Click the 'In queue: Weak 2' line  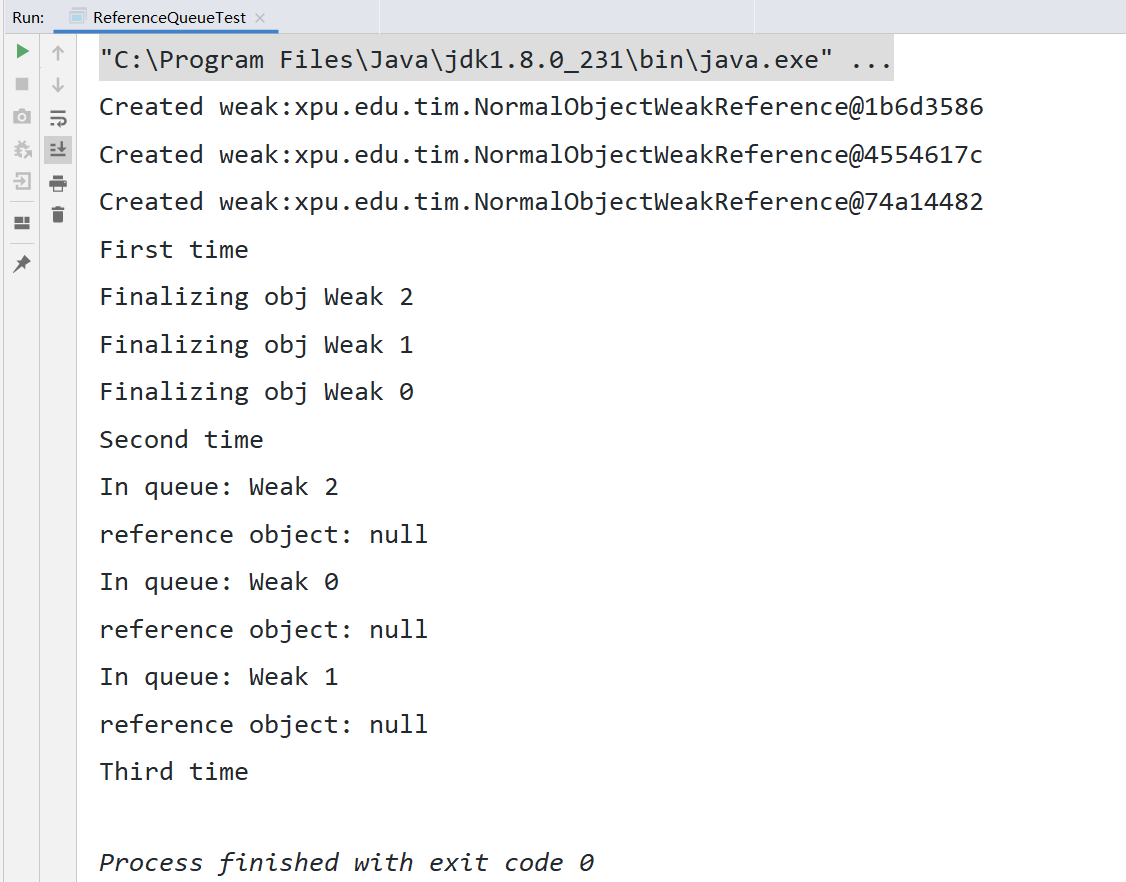pos(218,487)
